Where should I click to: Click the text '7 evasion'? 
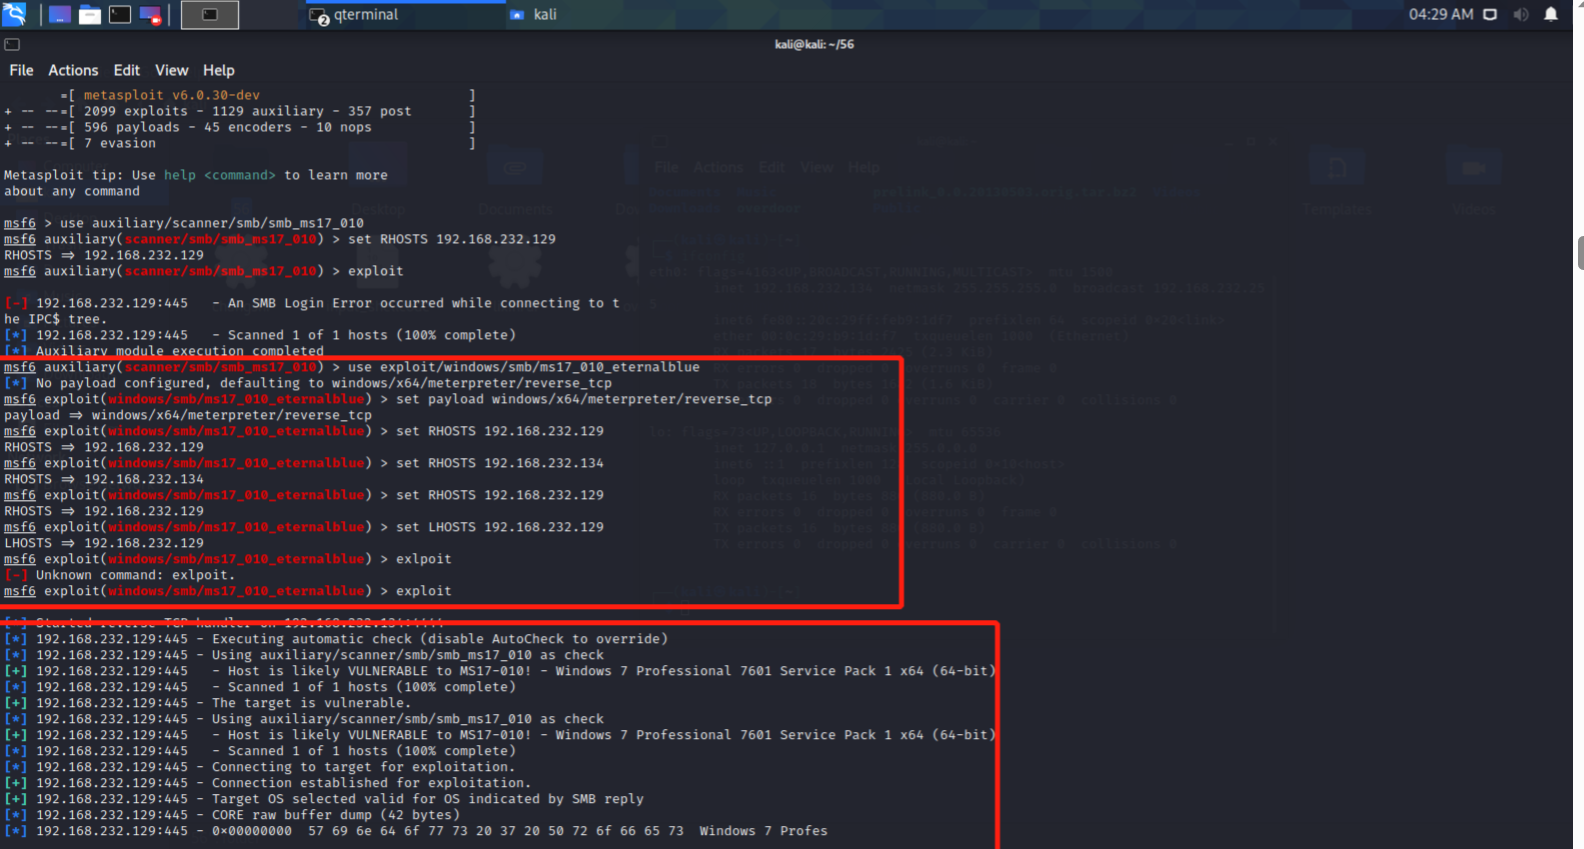click(120, 143)
